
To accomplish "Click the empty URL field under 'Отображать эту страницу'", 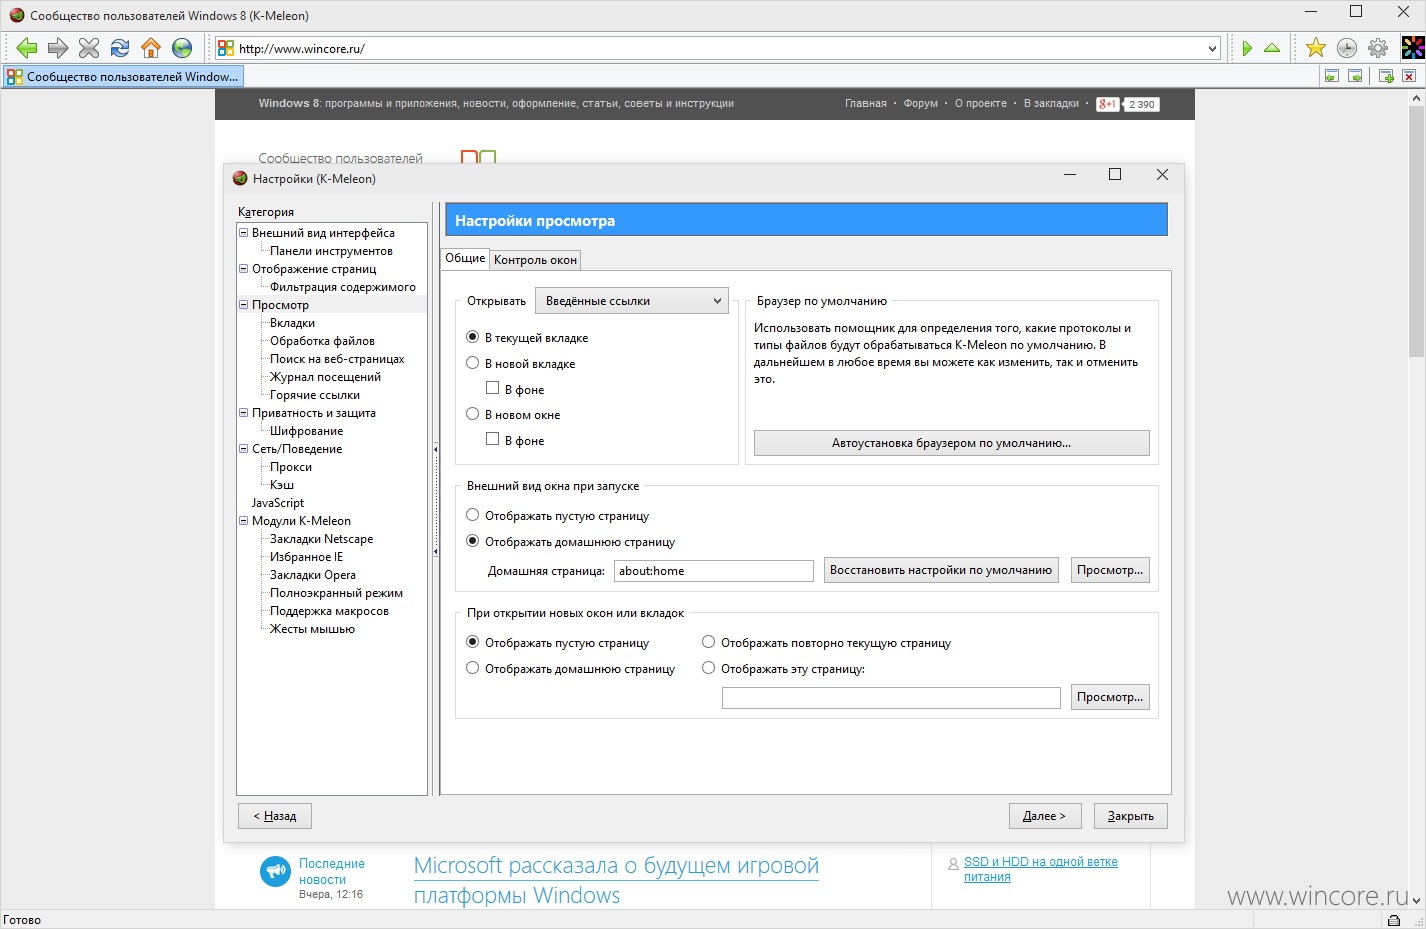I will (x=891, y=698).
